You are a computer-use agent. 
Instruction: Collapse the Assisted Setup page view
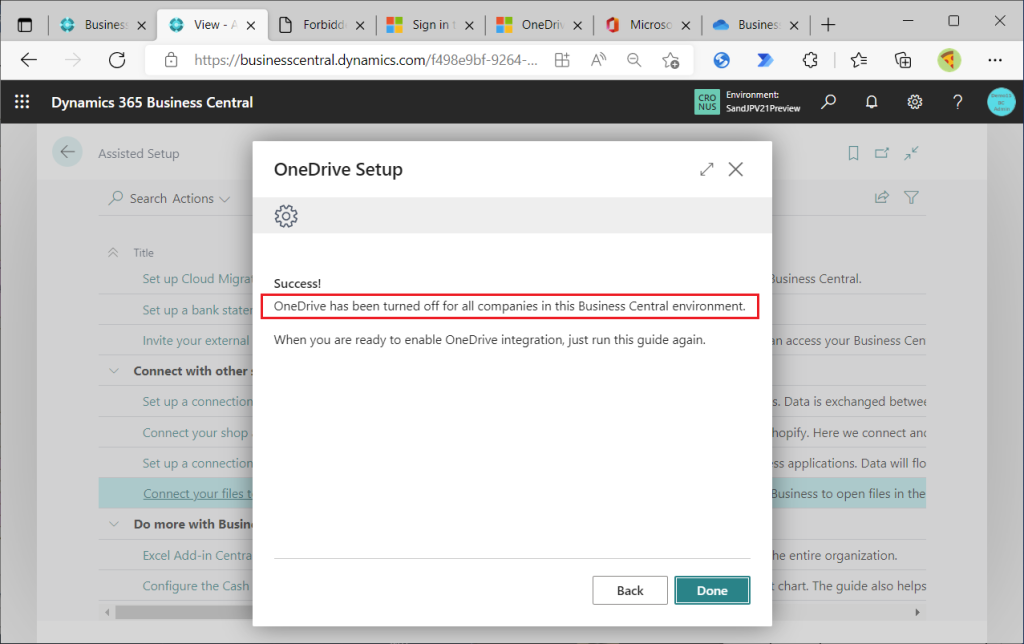click(911, 153)
